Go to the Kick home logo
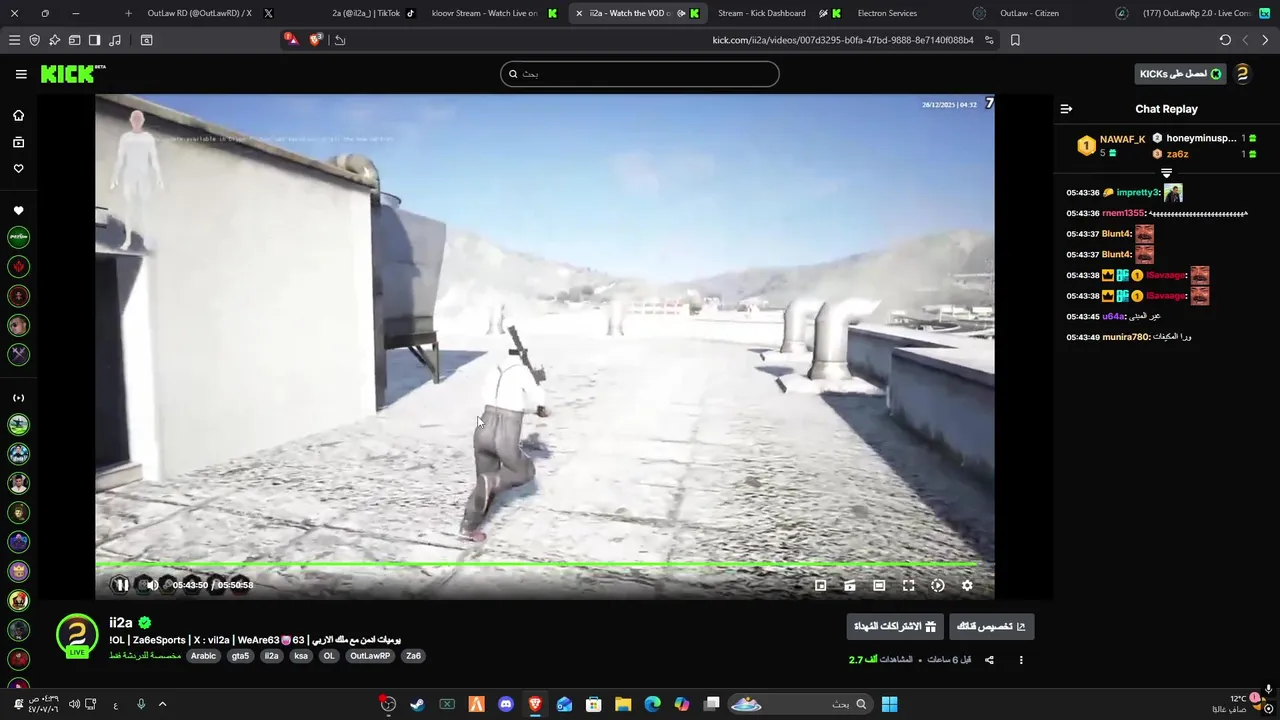The height and width of the screenshot is (720, 1280). [x=73, y=74]
